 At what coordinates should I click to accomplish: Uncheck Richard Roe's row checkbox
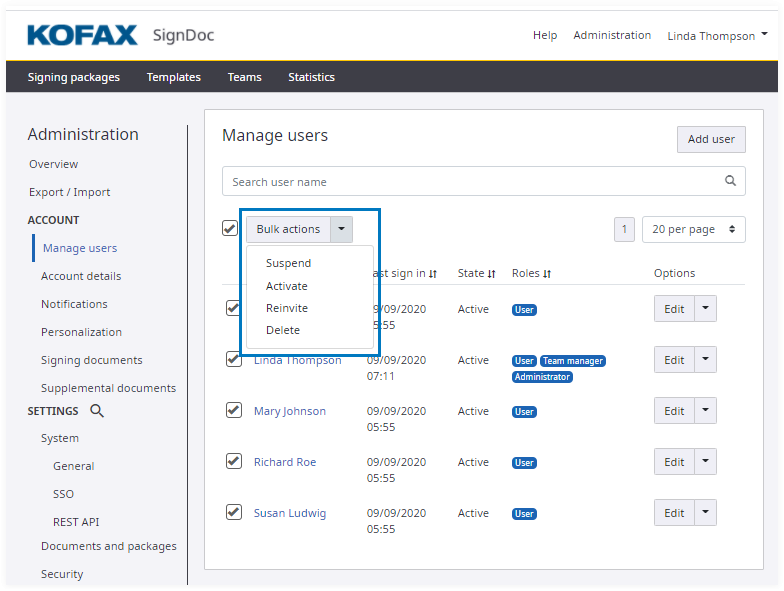coord(234,461)
